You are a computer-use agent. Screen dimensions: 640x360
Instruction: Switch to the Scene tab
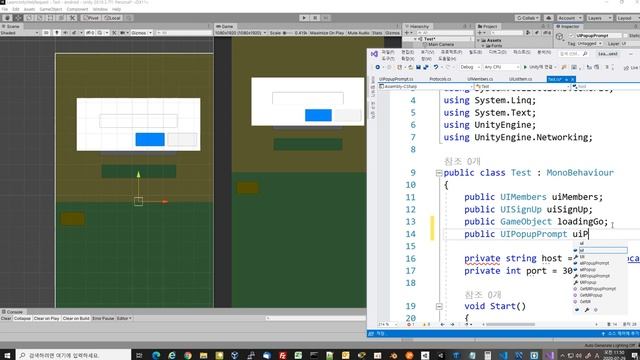[x=11, y=27]
